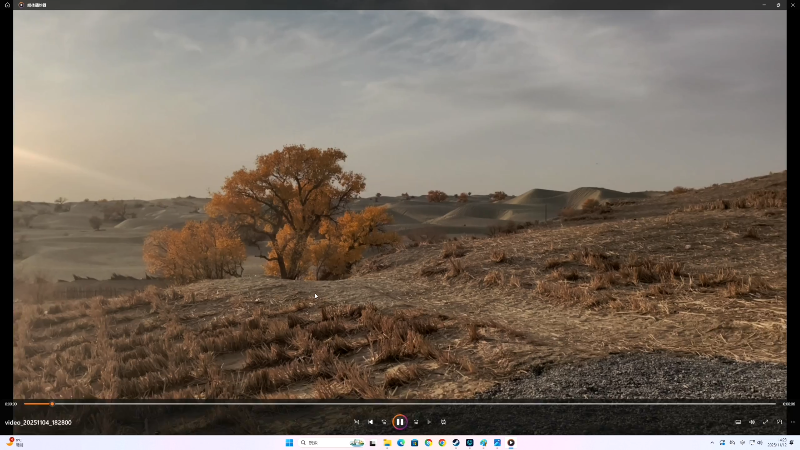Enter full screen mode
Viewport: 800px width, 450px height.
point(765,422)
